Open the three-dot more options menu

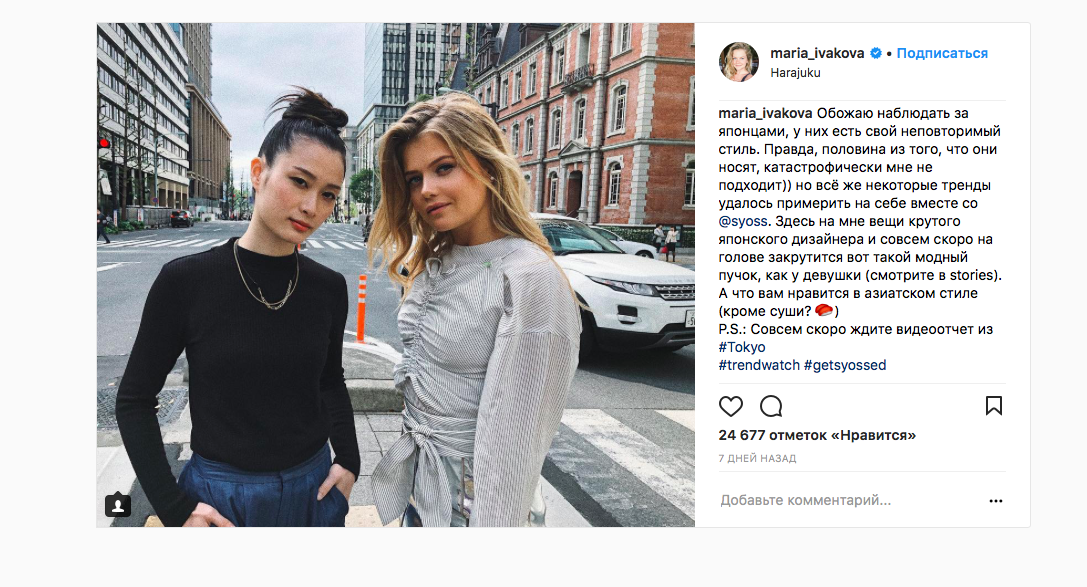(x=995, y=500)
